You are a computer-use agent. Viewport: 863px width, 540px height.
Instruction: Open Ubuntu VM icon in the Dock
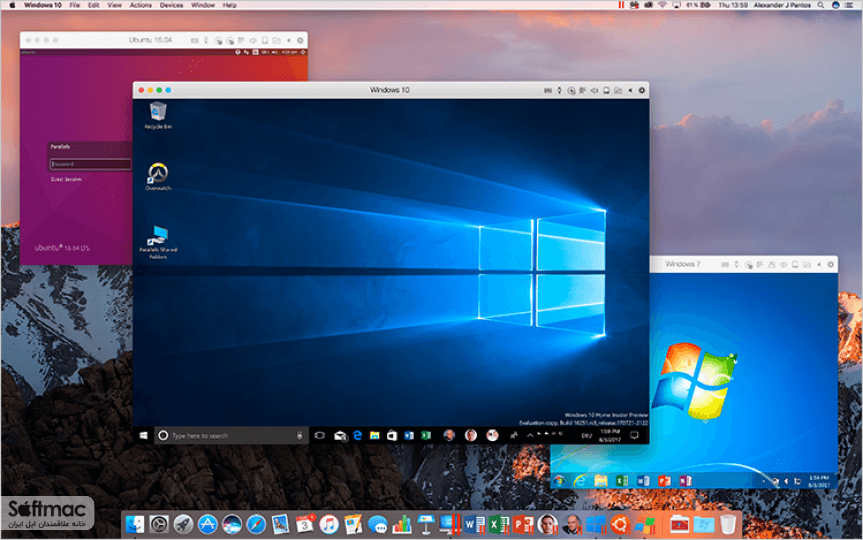pyautogui.click(x=620, y=524)
